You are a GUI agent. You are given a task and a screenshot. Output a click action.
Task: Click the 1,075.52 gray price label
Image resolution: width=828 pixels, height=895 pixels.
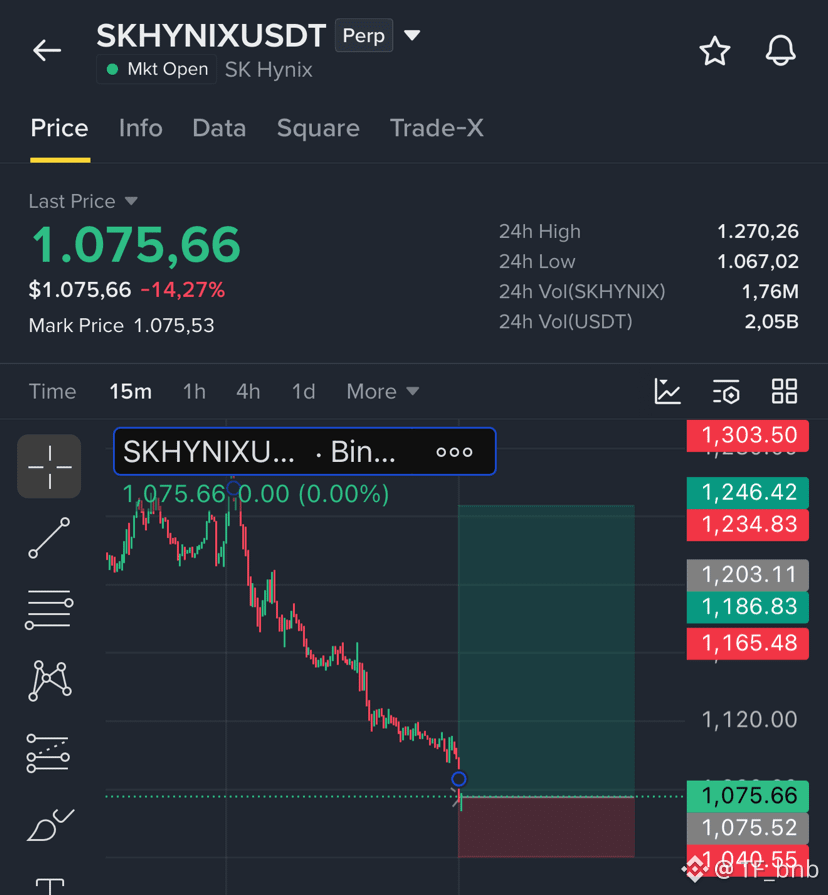748,828
